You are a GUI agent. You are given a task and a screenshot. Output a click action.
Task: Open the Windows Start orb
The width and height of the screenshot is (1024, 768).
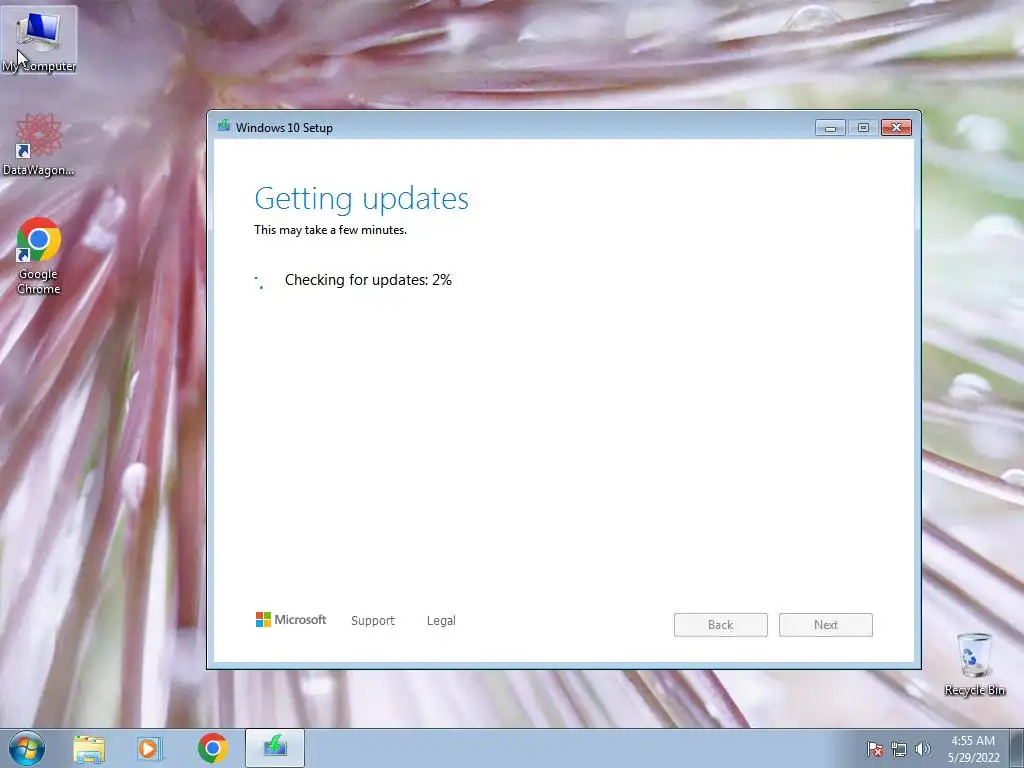(27, 748)
